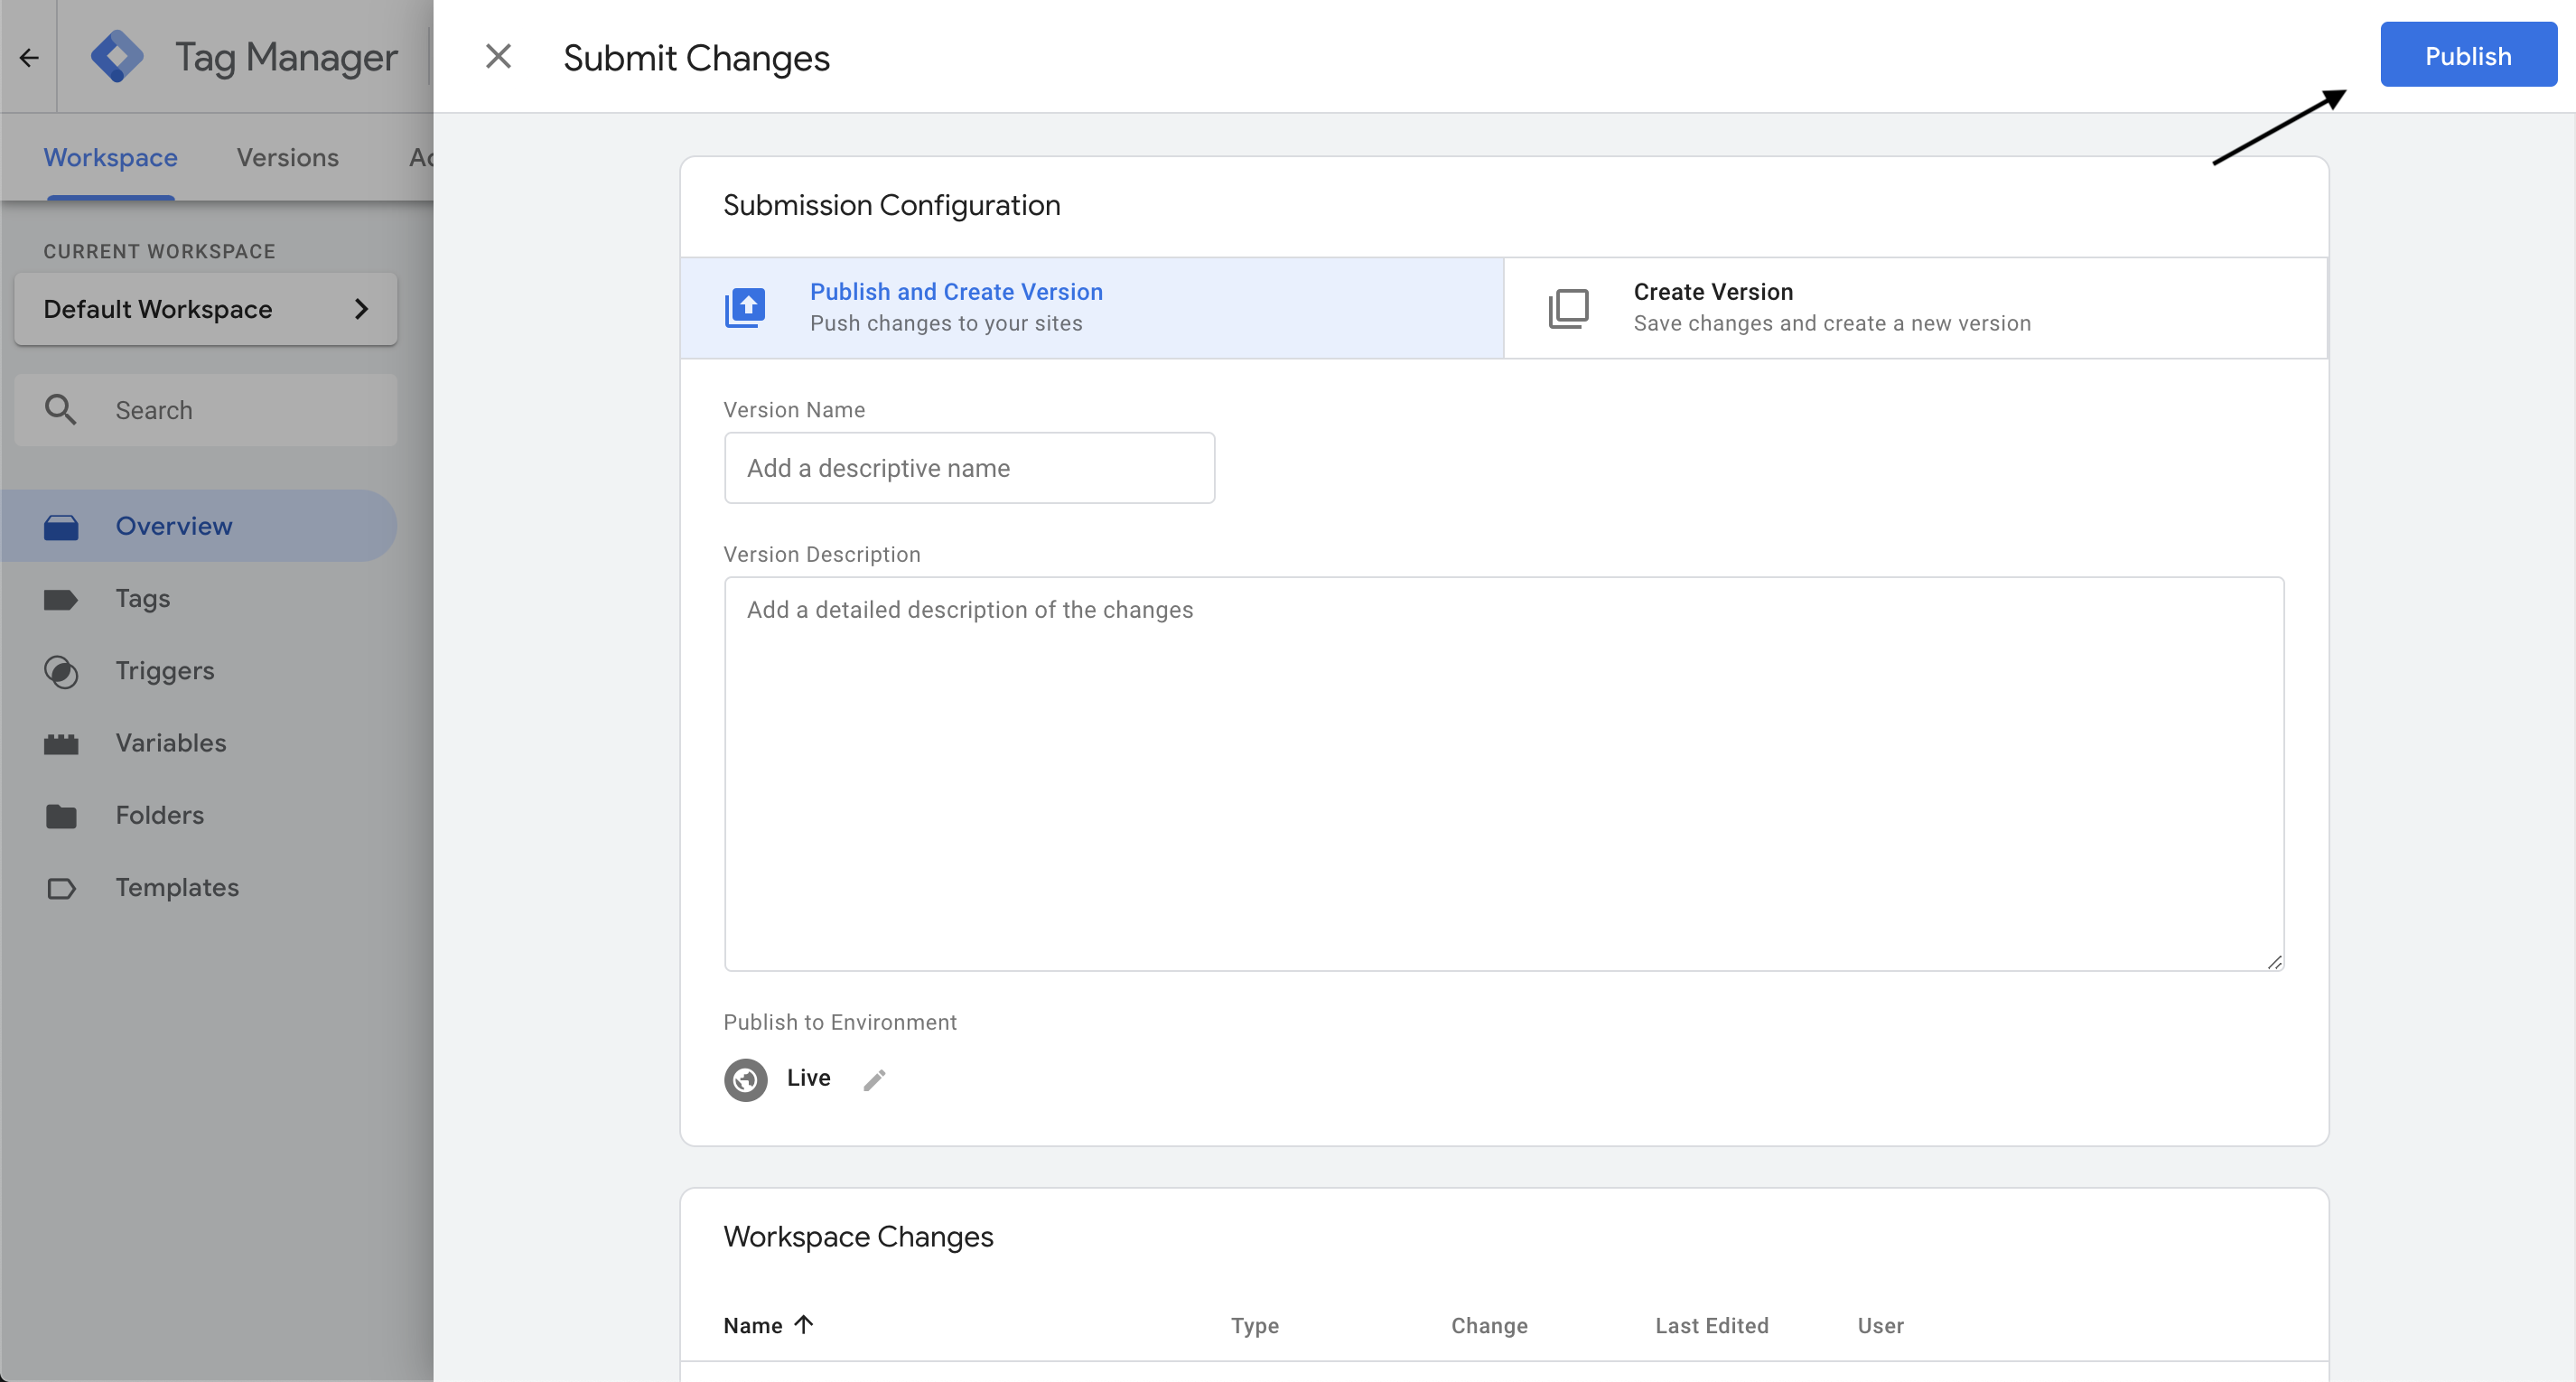Open the Search icon in sidebar

(x=60, y=409)
